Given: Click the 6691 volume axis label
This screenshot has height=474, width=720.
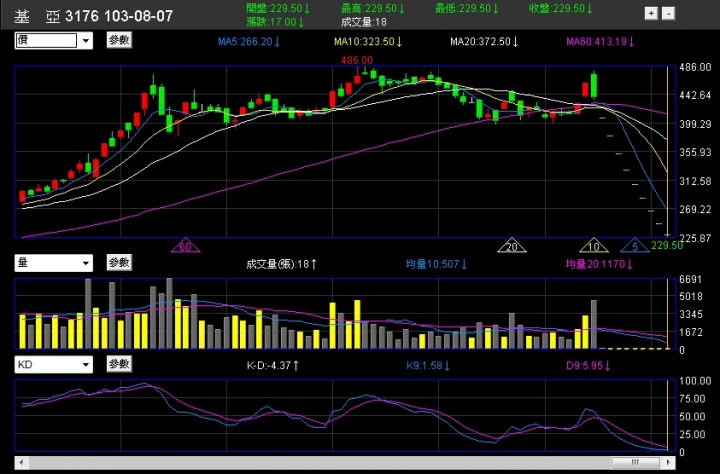Looking at the screenshot, I should (691, 279).
